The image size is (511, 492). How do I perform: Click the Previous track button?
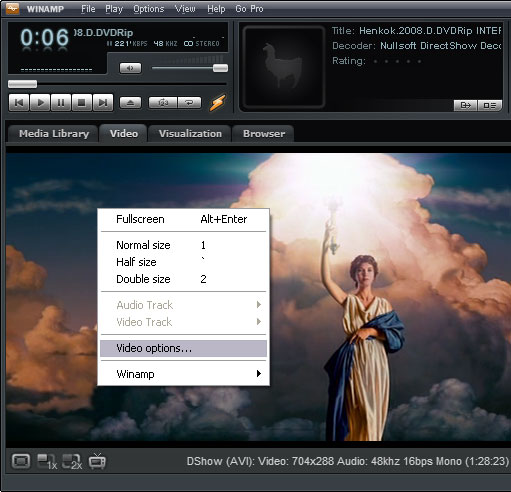(x=19, y=102)
